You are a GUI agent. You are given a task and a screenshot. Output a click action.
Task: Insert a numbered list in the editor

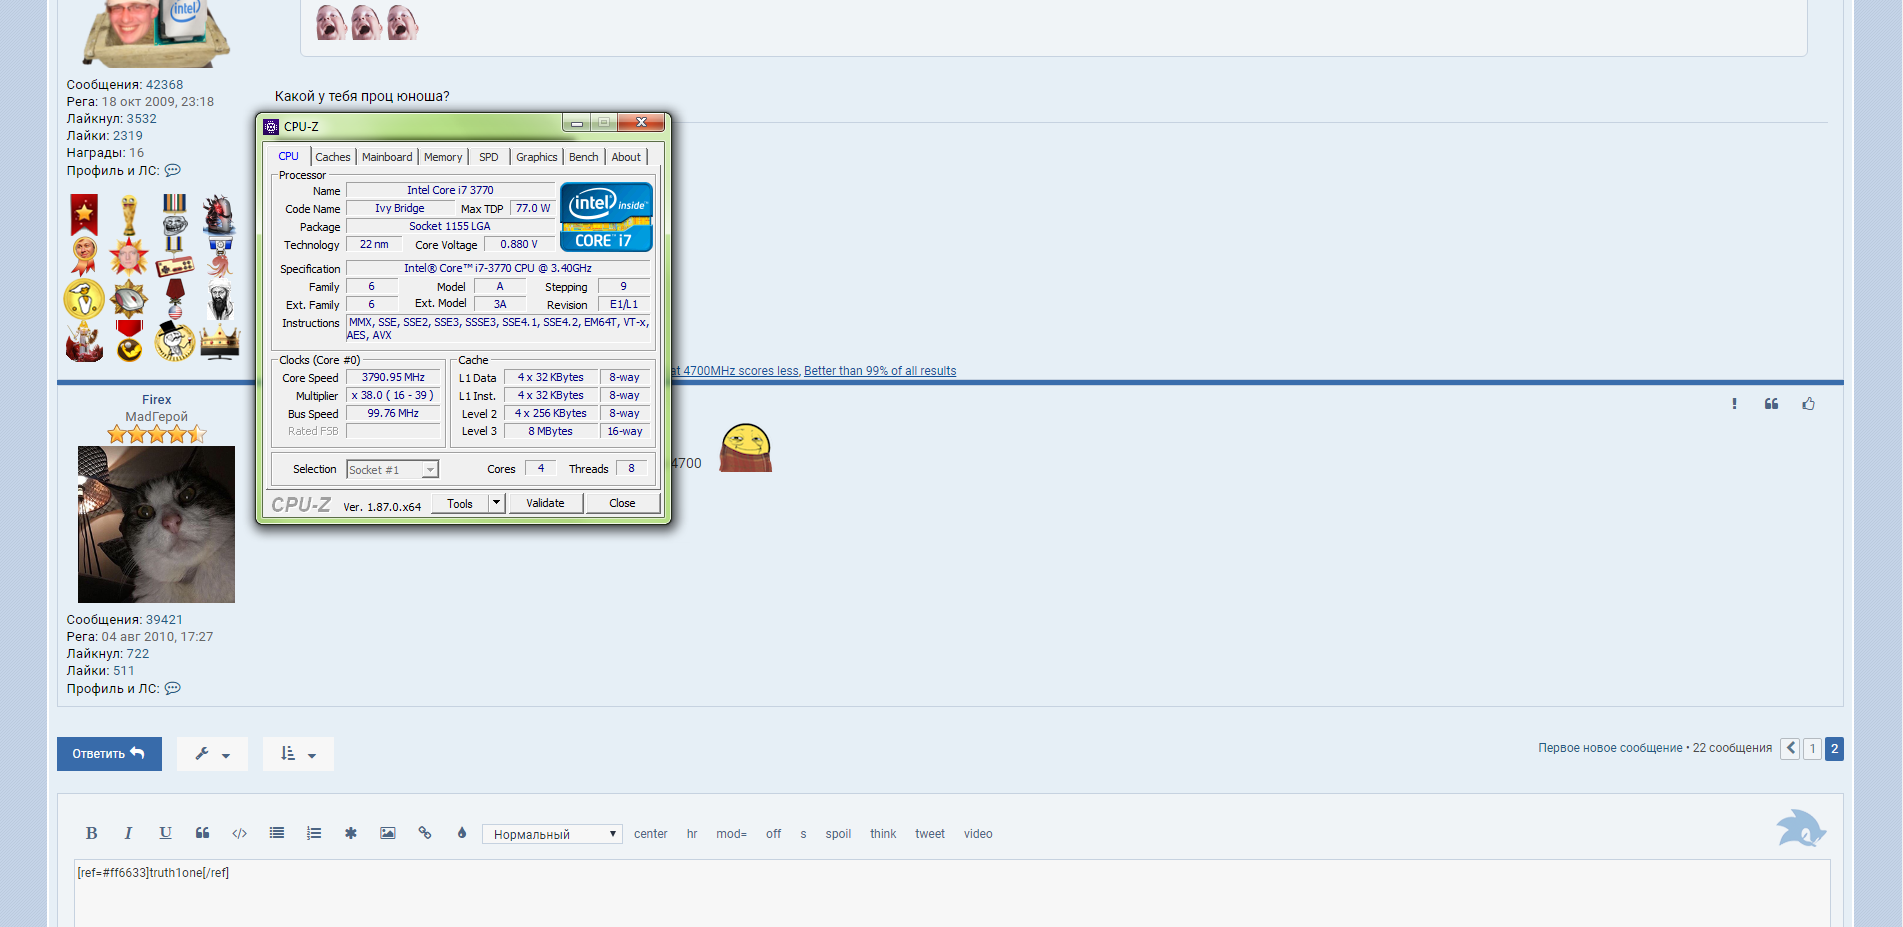point(314,833)
